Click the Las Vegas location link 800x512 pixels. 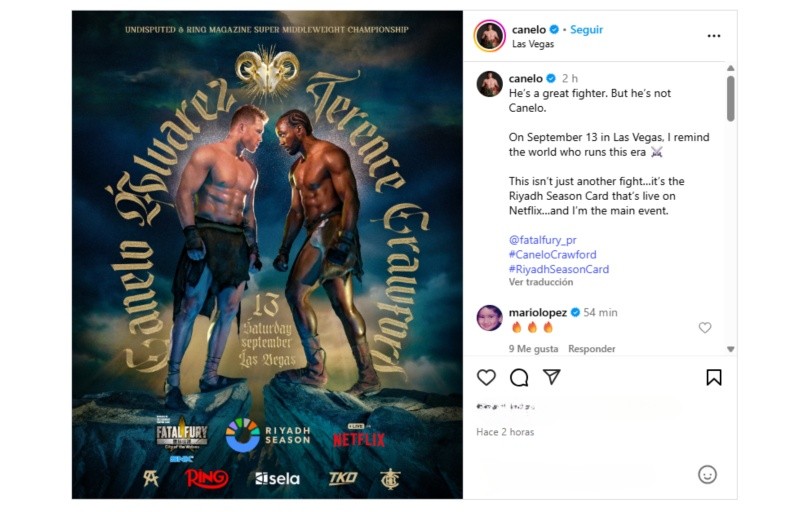[533, 44]
